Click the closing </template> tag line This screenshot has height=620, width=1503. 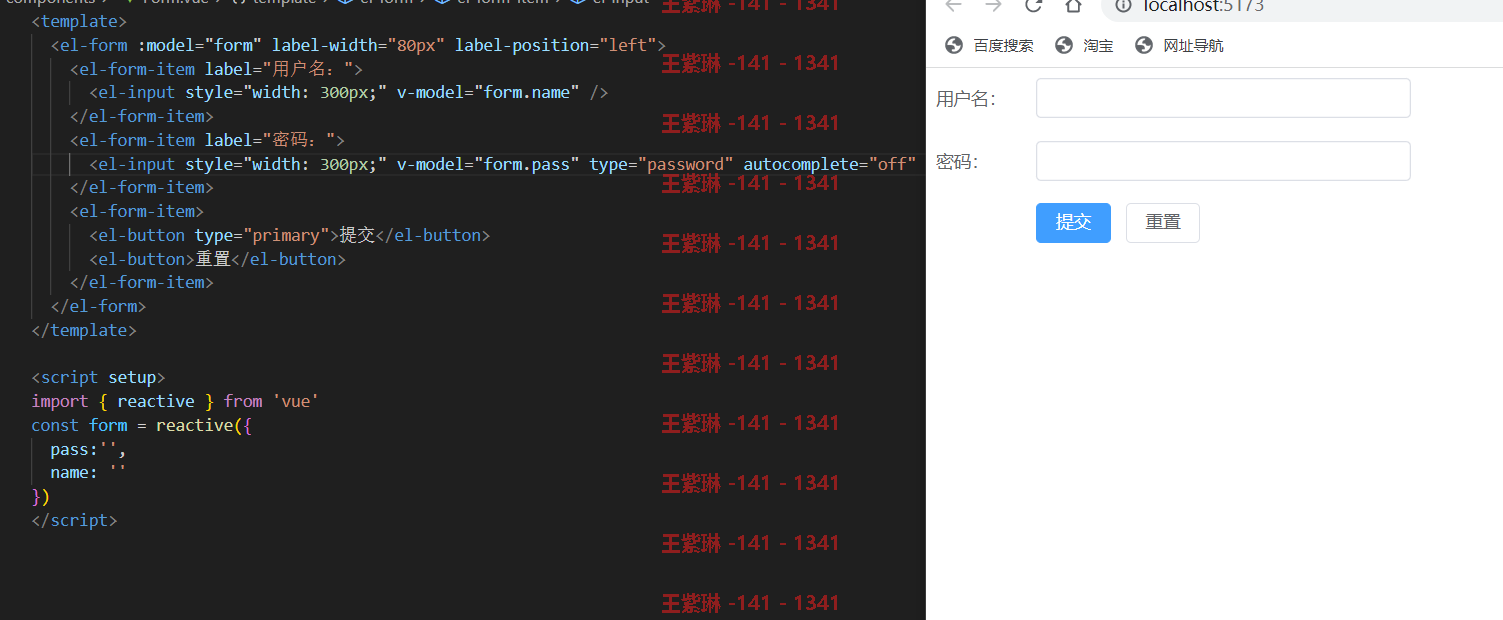(84, 330)
